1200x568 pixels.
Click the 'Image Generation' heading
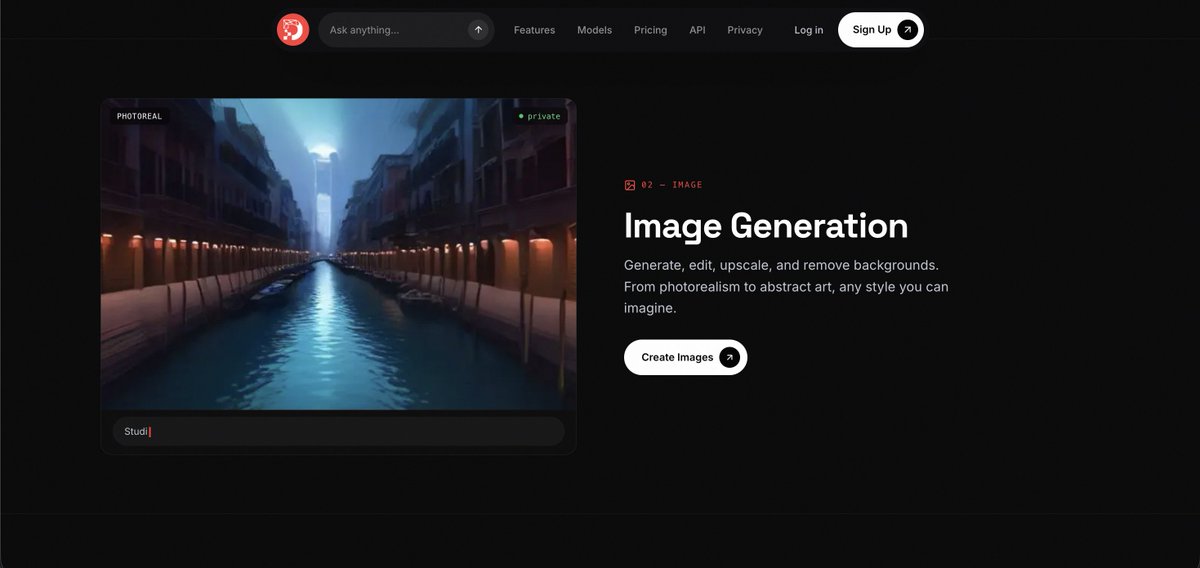pyautogui.click(x=766, y=225)
